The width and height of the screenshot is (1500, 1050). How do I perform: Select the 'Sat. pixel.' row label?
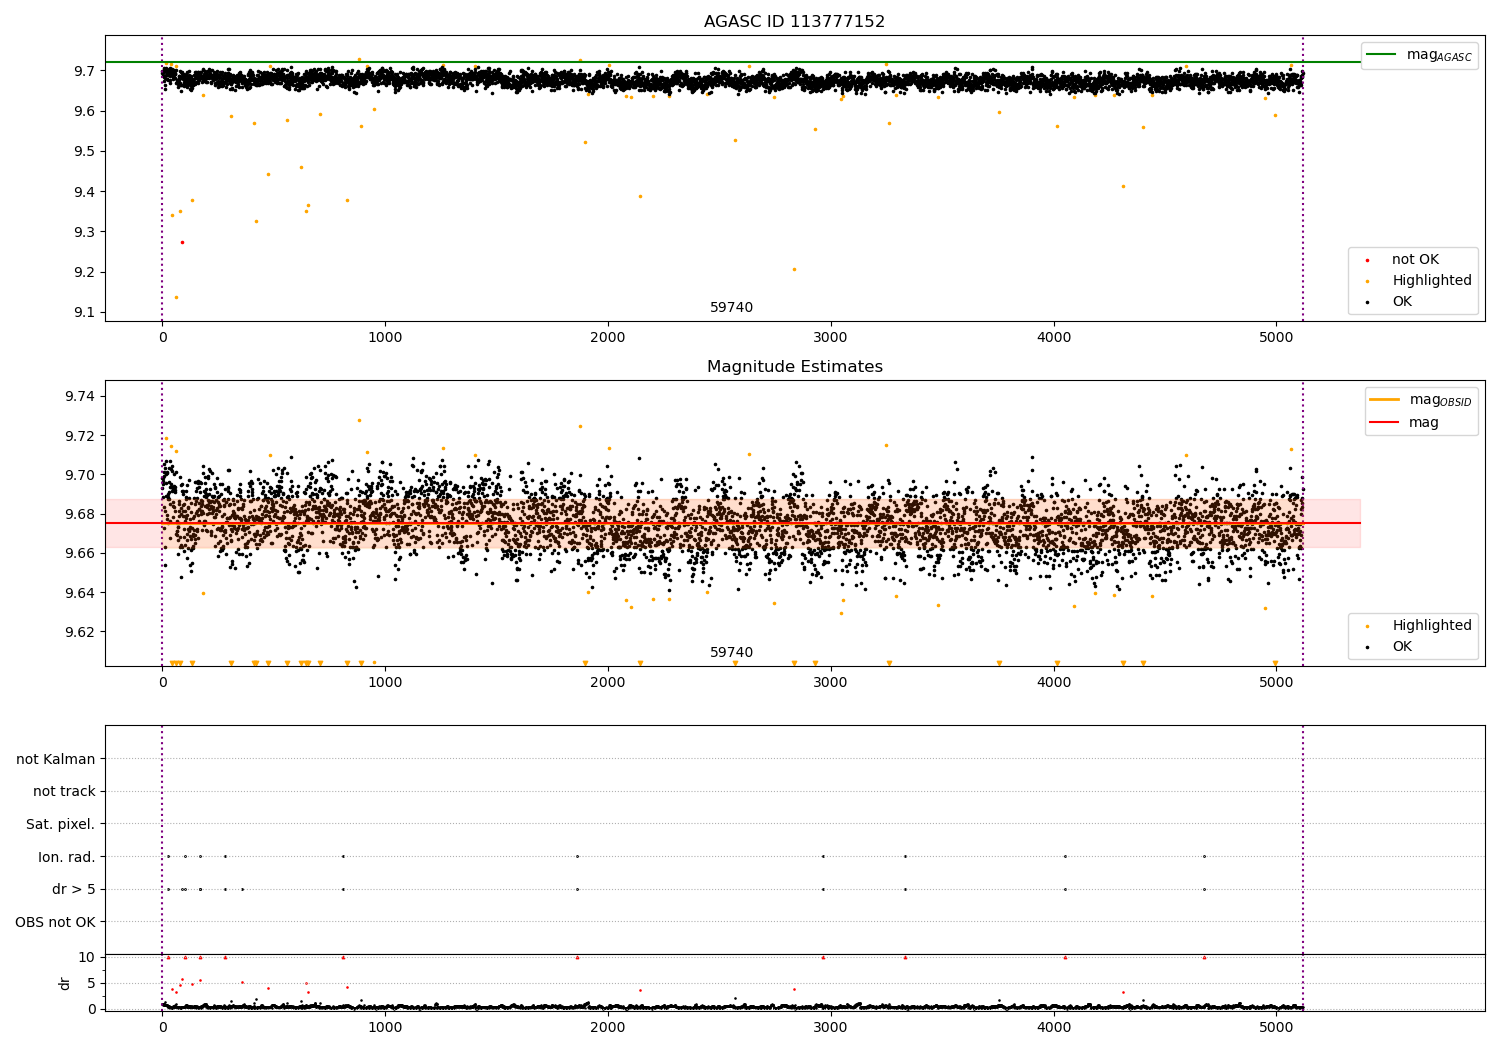pyautogui.click(x=60, y=824)
